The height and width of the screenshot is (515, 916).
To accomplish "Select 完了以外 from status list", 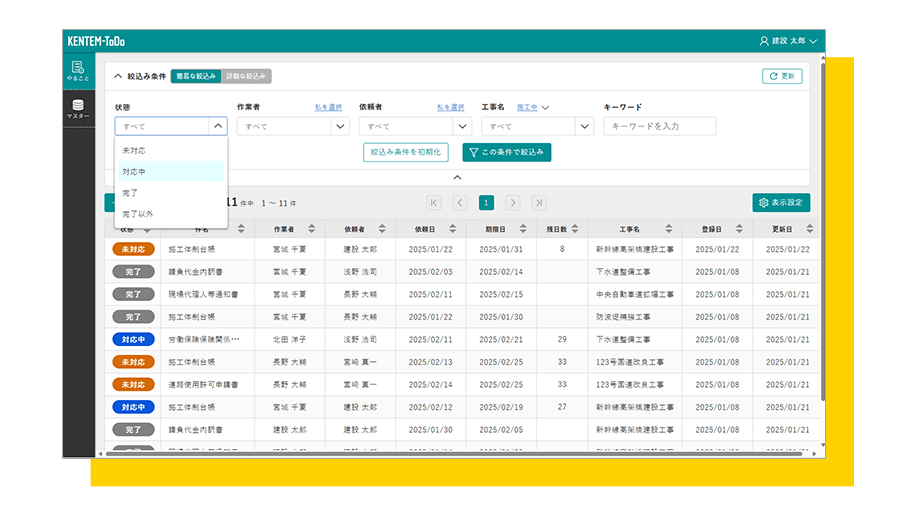I will pyautogui.click(x=171, y=214).
